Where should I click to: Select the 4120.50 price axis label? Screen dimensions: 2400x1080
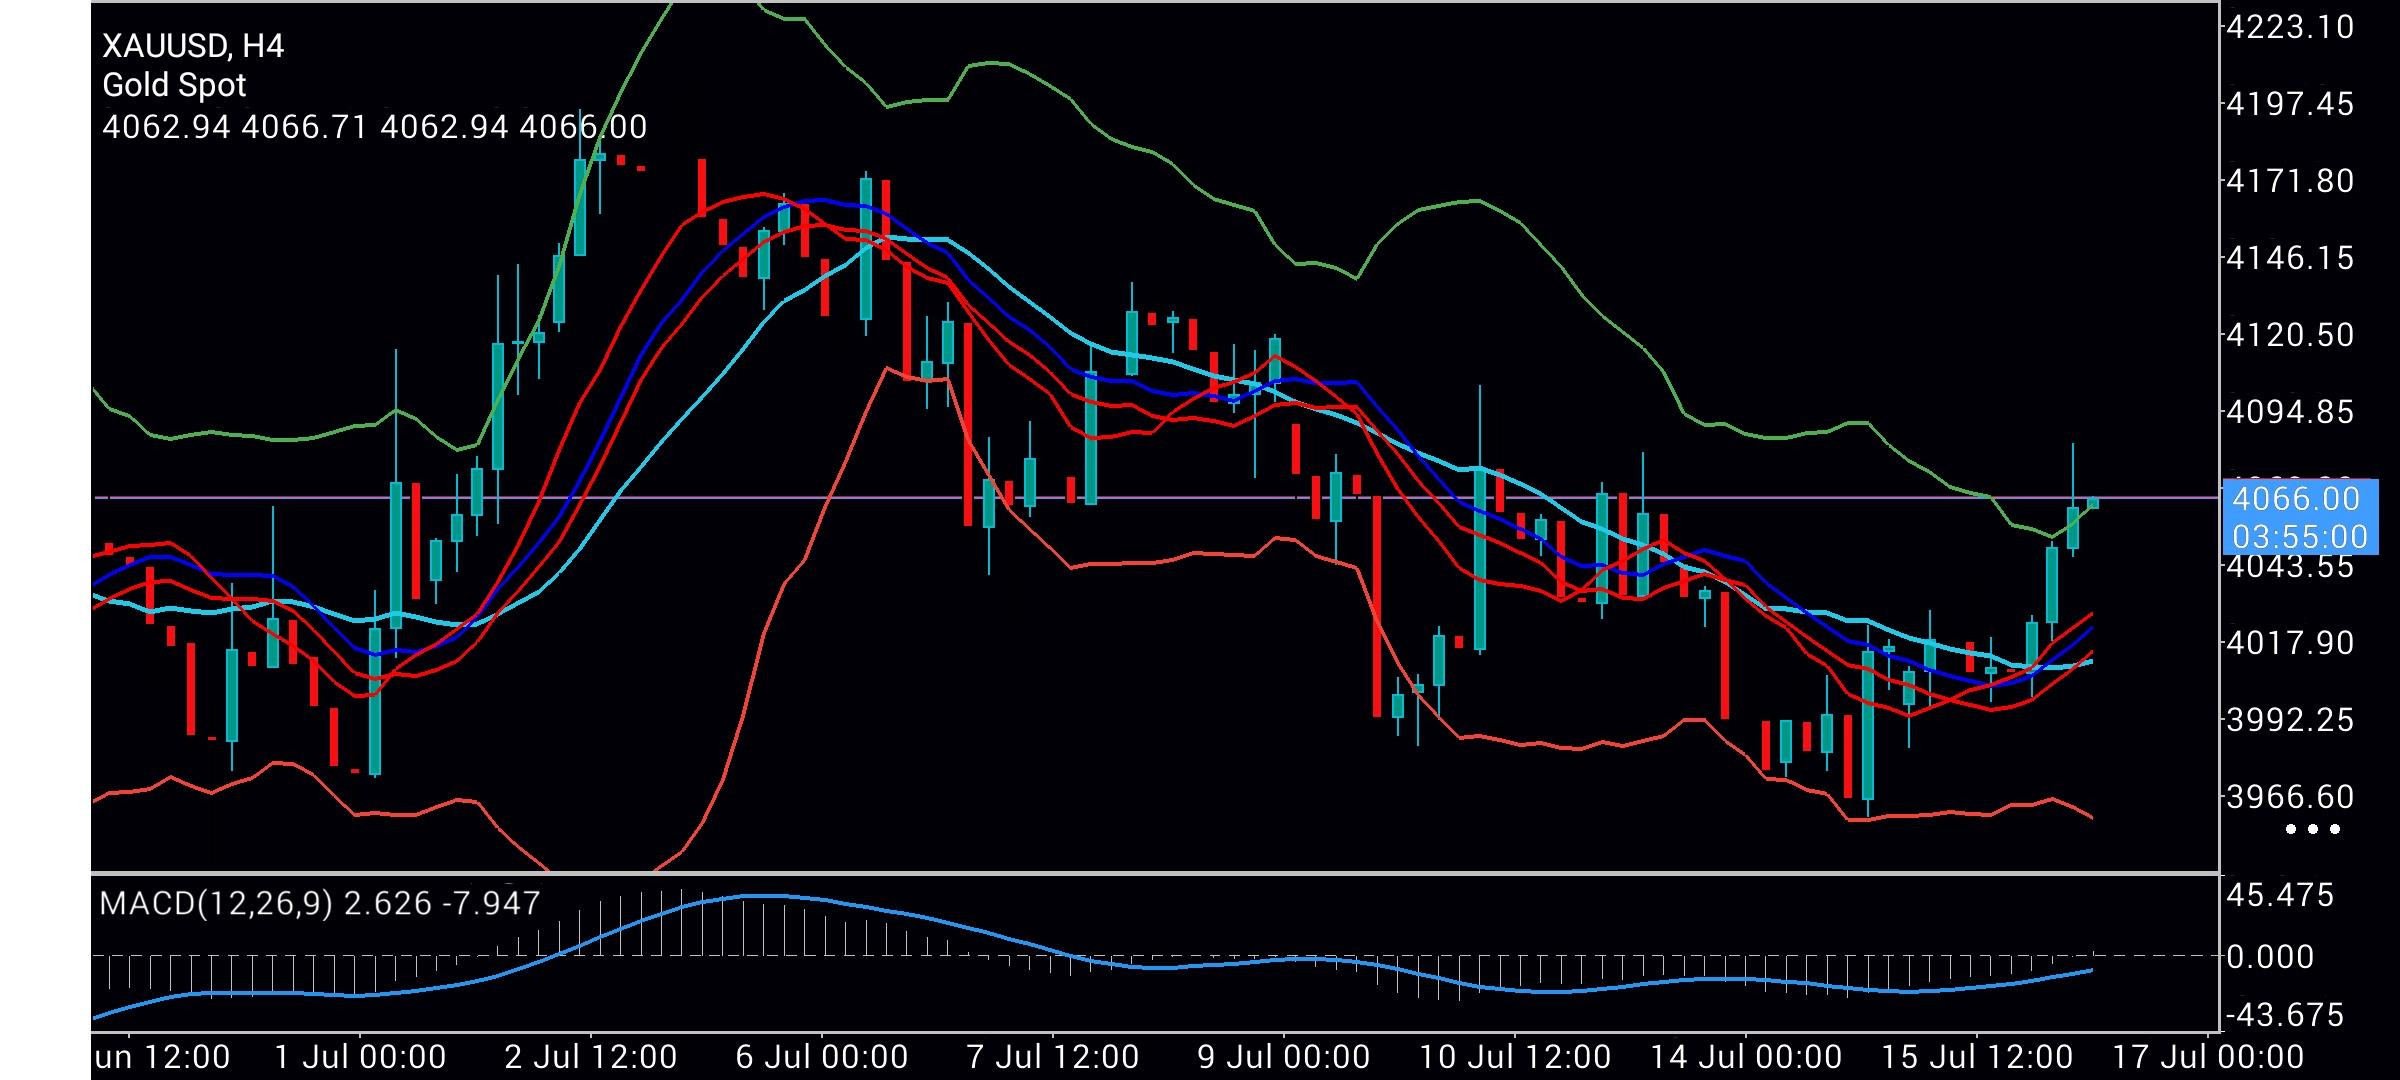tap(2290, 335)
